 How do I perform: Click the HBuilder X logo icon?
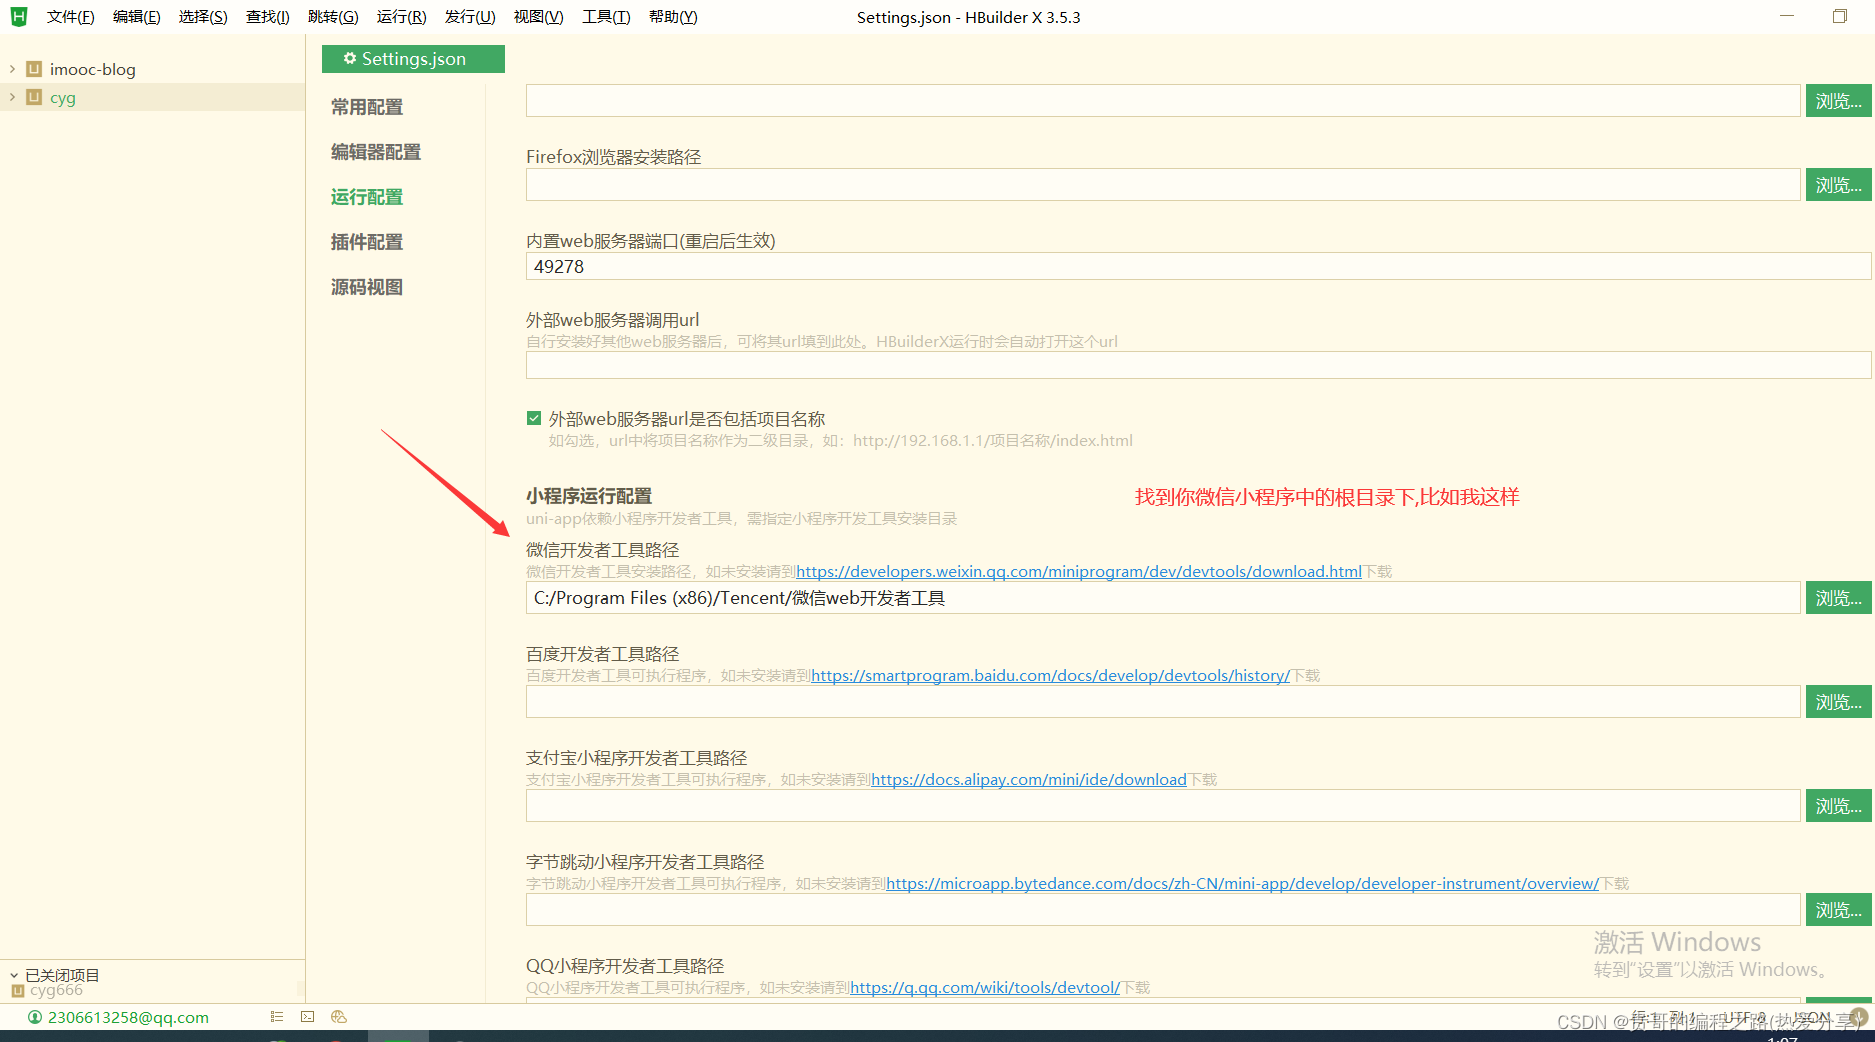pyautogui.click(x=18, y=16)
